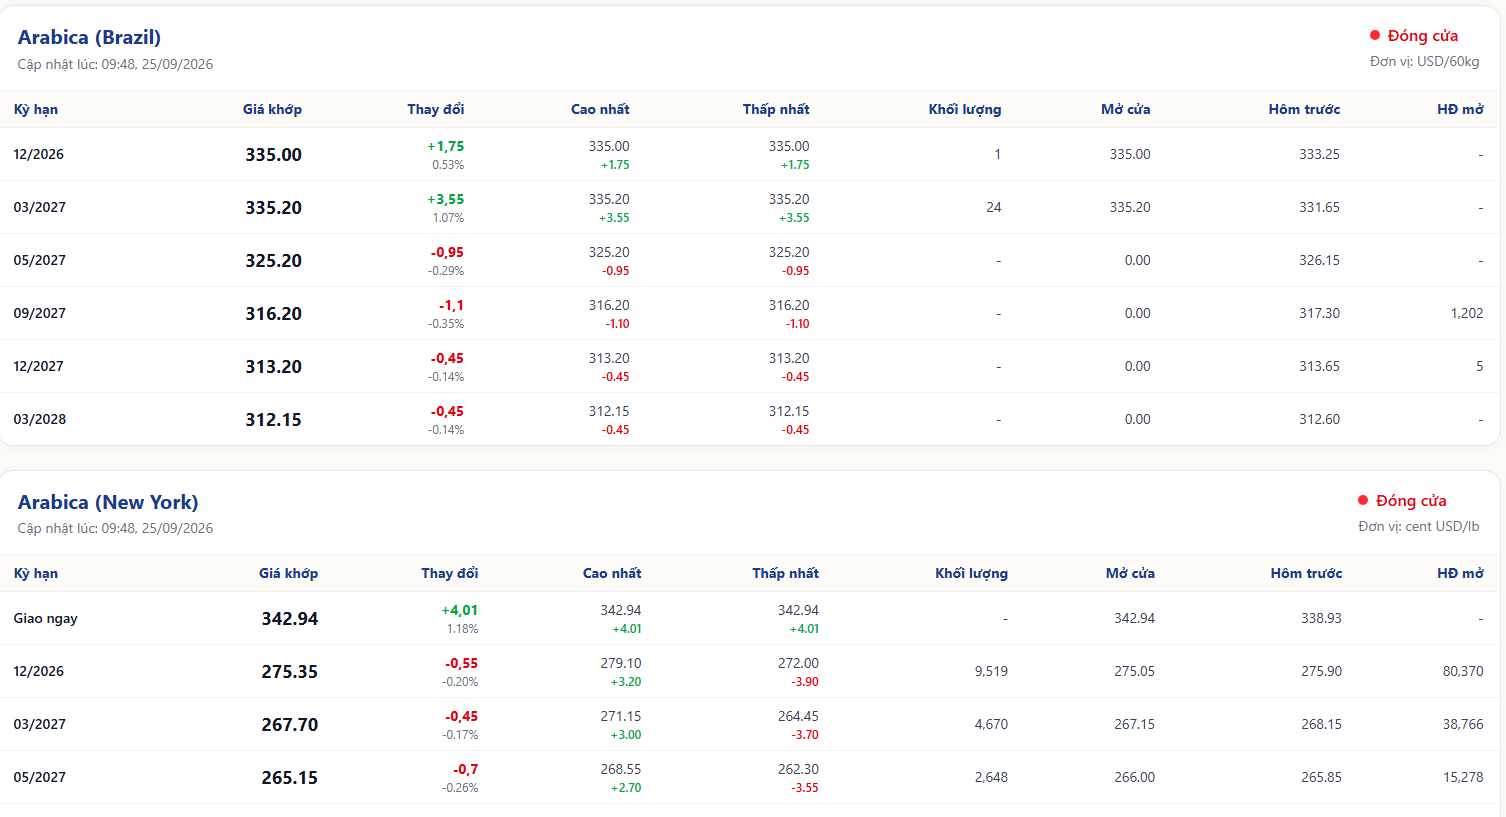This screenshot has height=817, width=1506.
Task: Select the 09/2027 contract term
Action: (x=40, y=313)
